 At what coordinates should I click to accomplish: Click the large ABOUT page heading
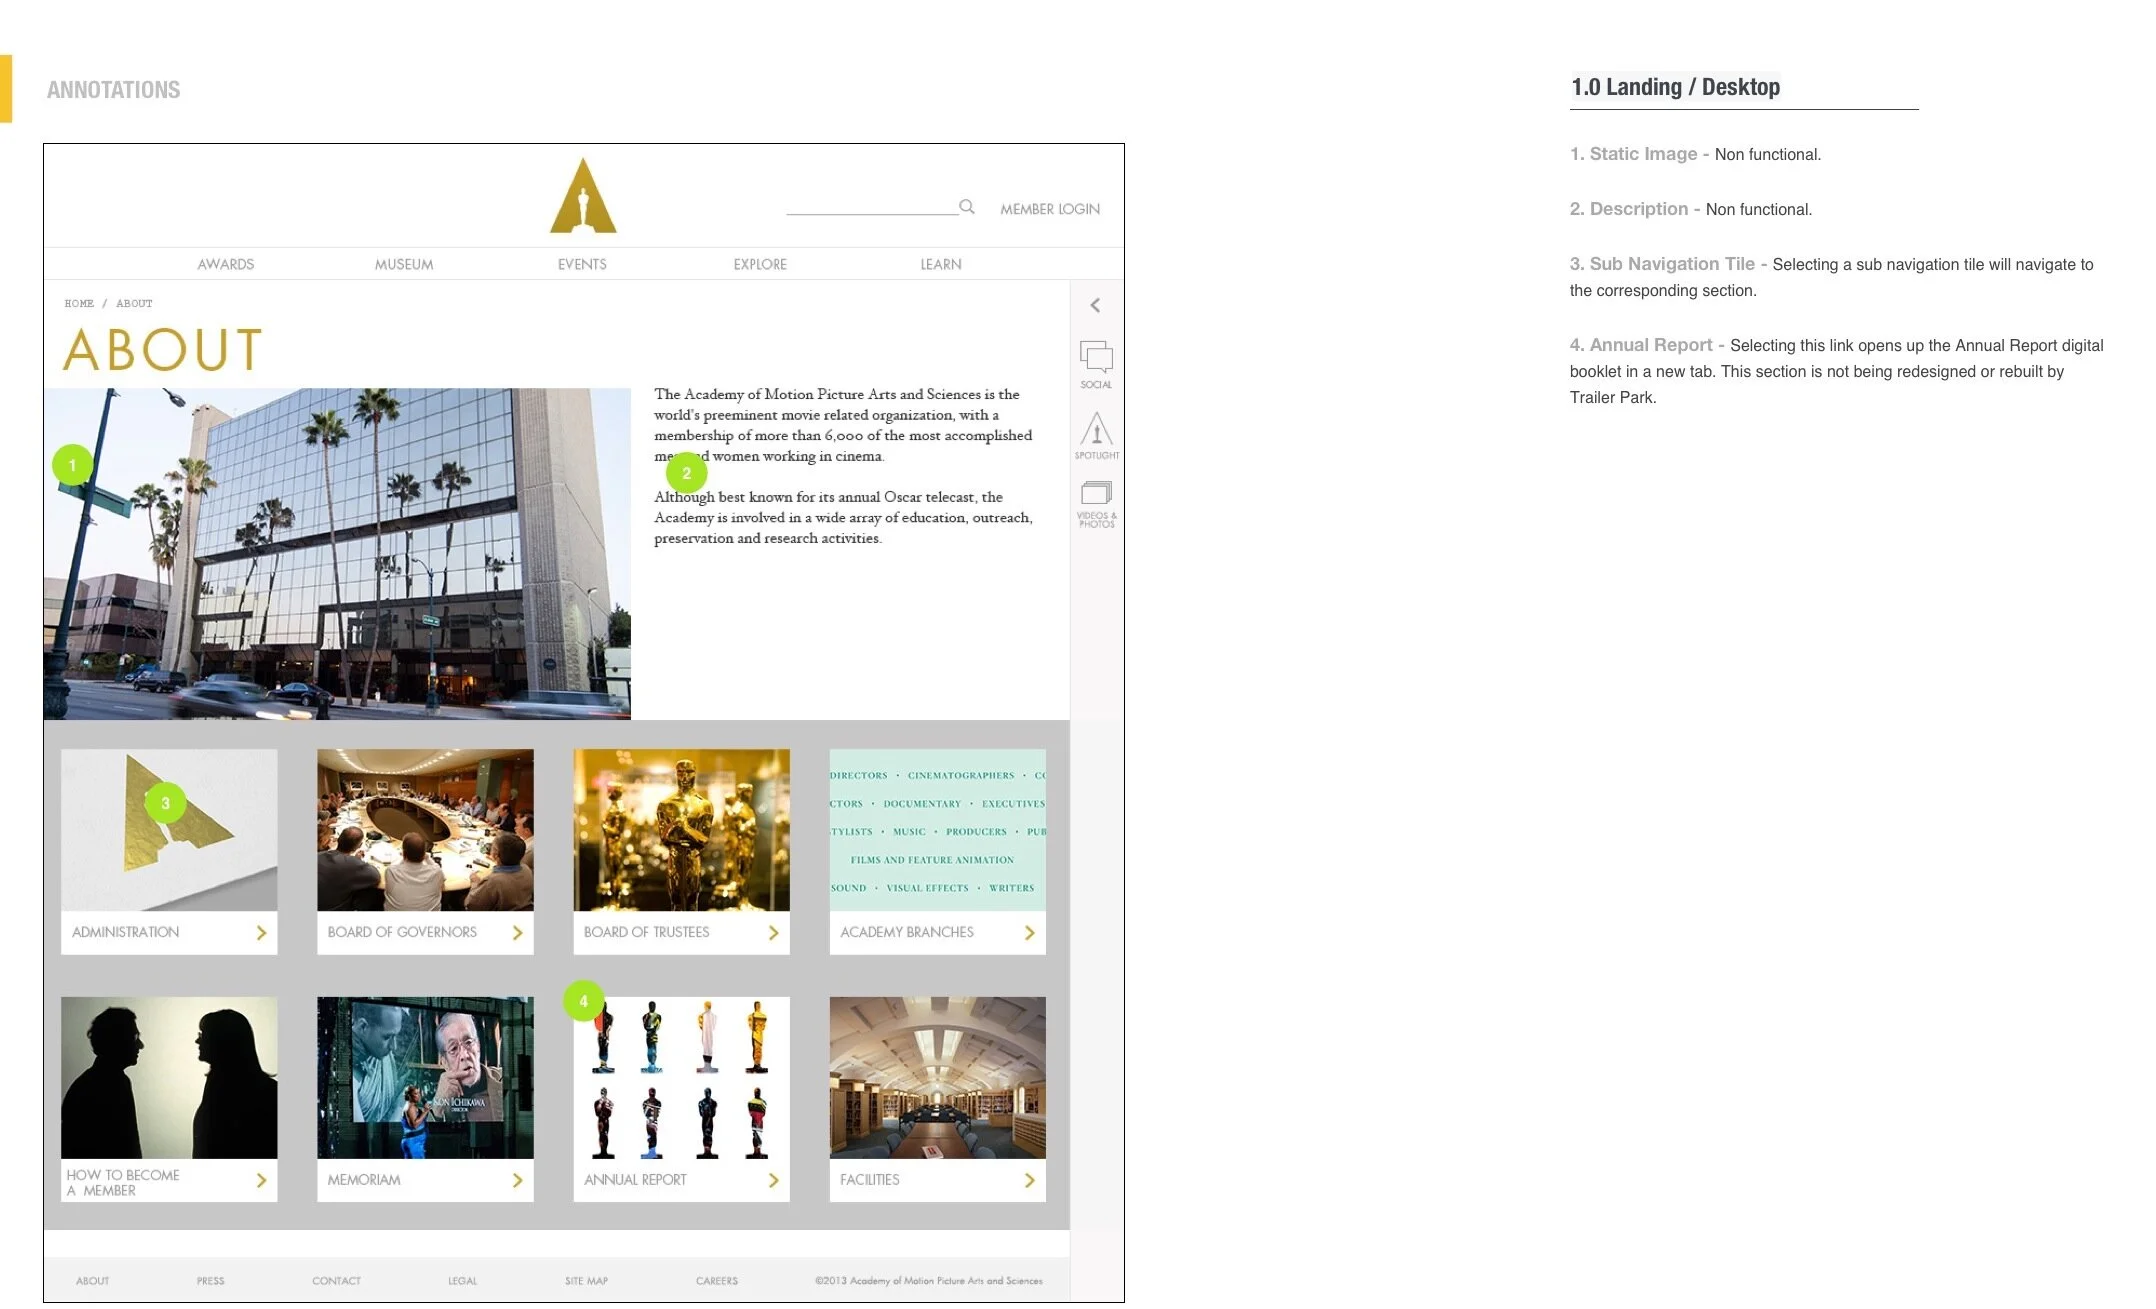[x=163, y=350]
